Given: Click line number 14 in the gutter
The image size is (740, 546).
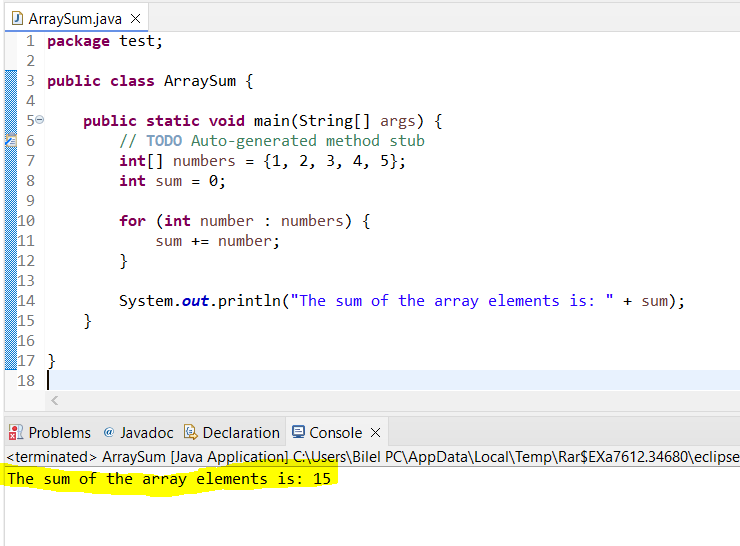Looking at the screenshot, I should [26, 301].
